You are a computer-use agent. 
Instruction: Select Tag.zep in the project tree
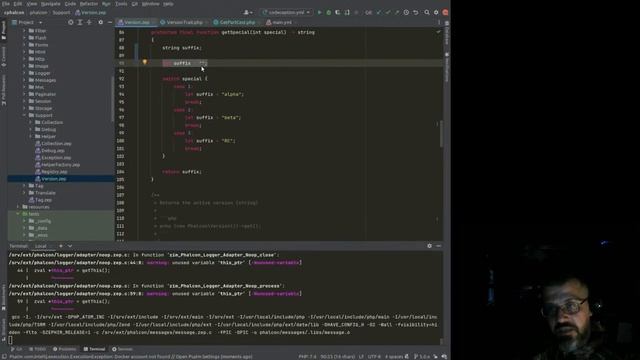43,200
